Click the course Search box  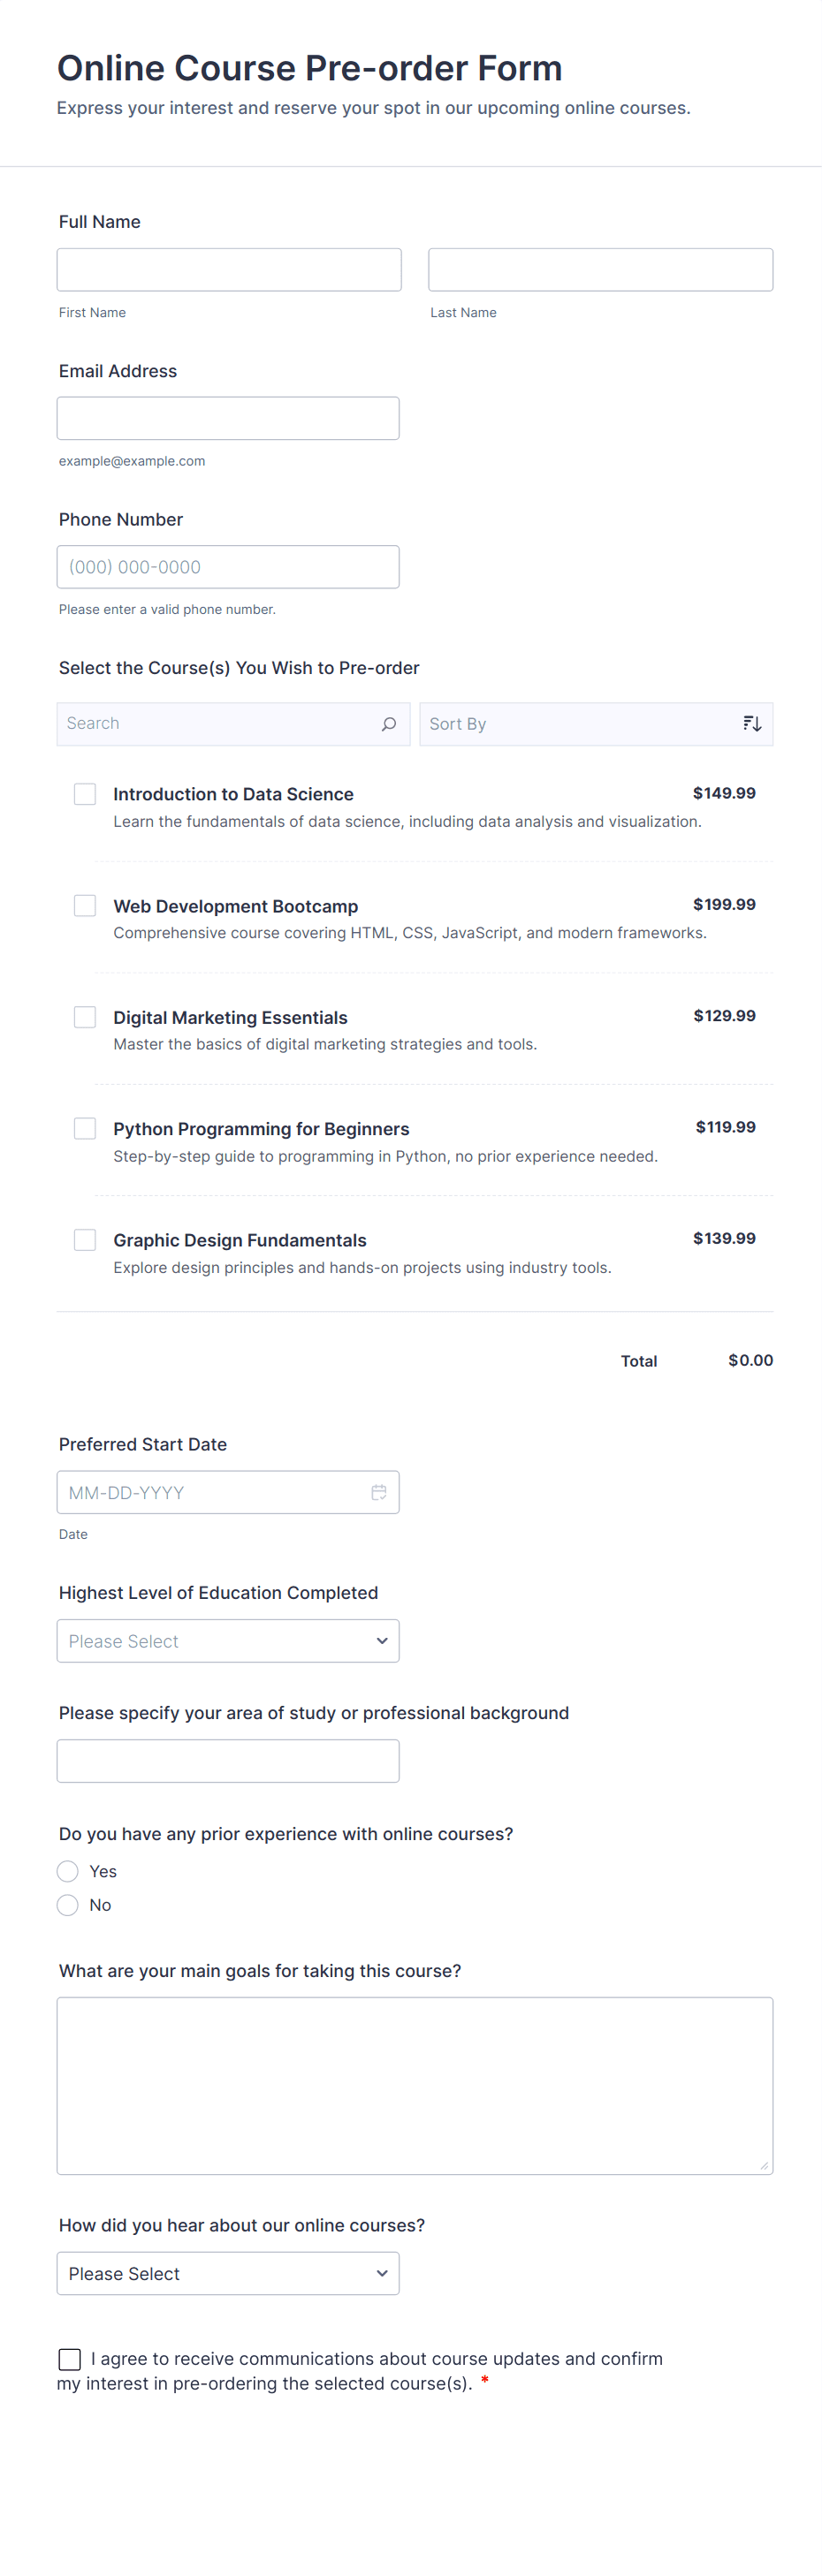tap(220, 724)
